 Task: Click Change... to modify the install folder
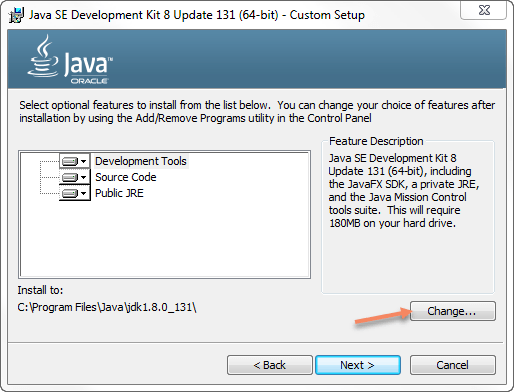[453, 311]
